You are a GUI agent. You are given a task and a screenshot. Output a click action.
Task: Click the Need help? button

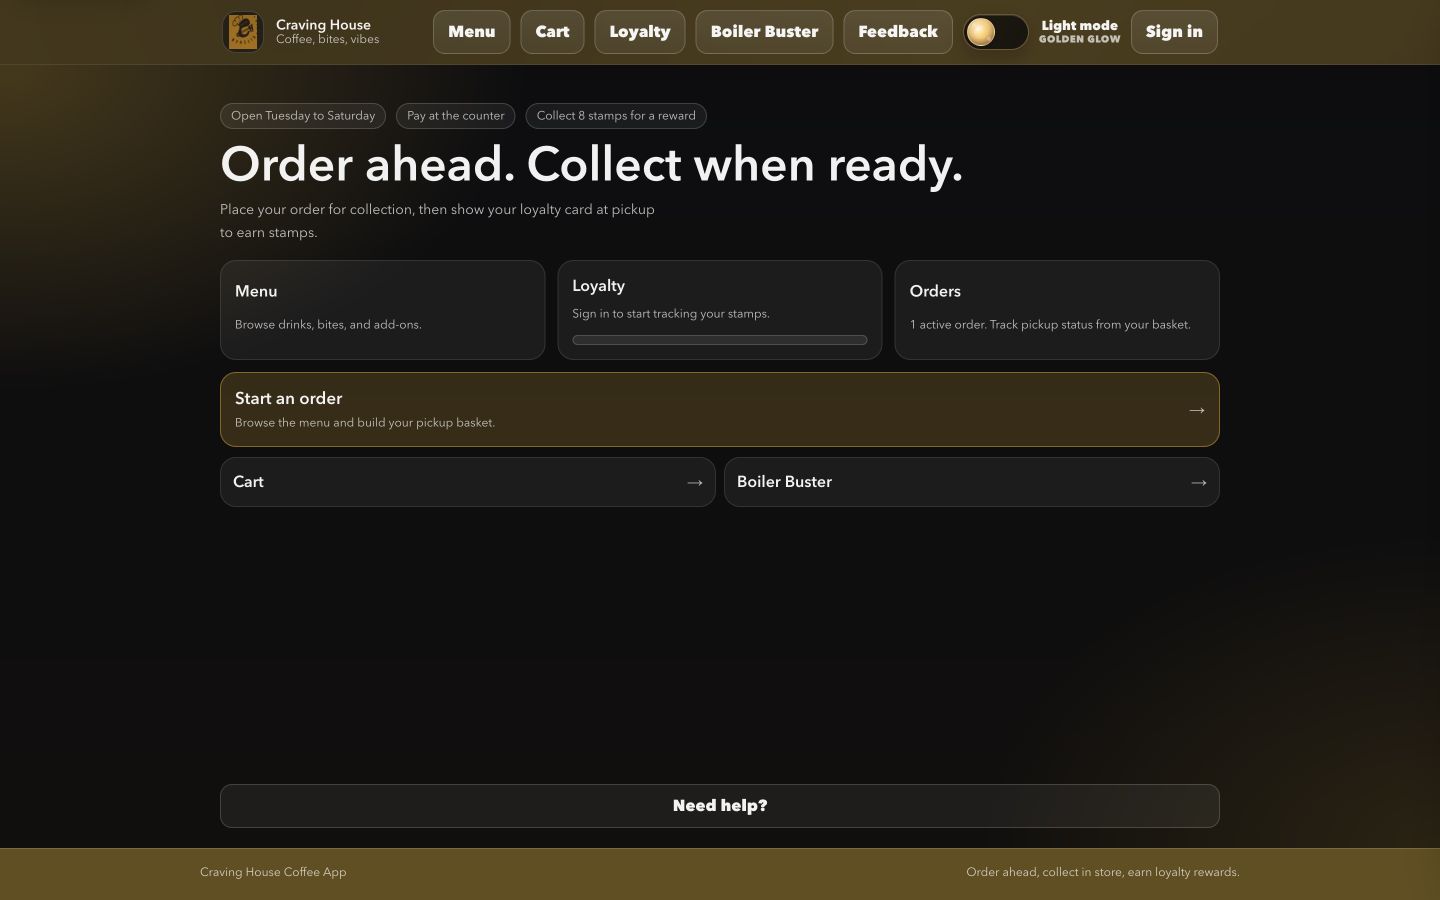point(720,806)
